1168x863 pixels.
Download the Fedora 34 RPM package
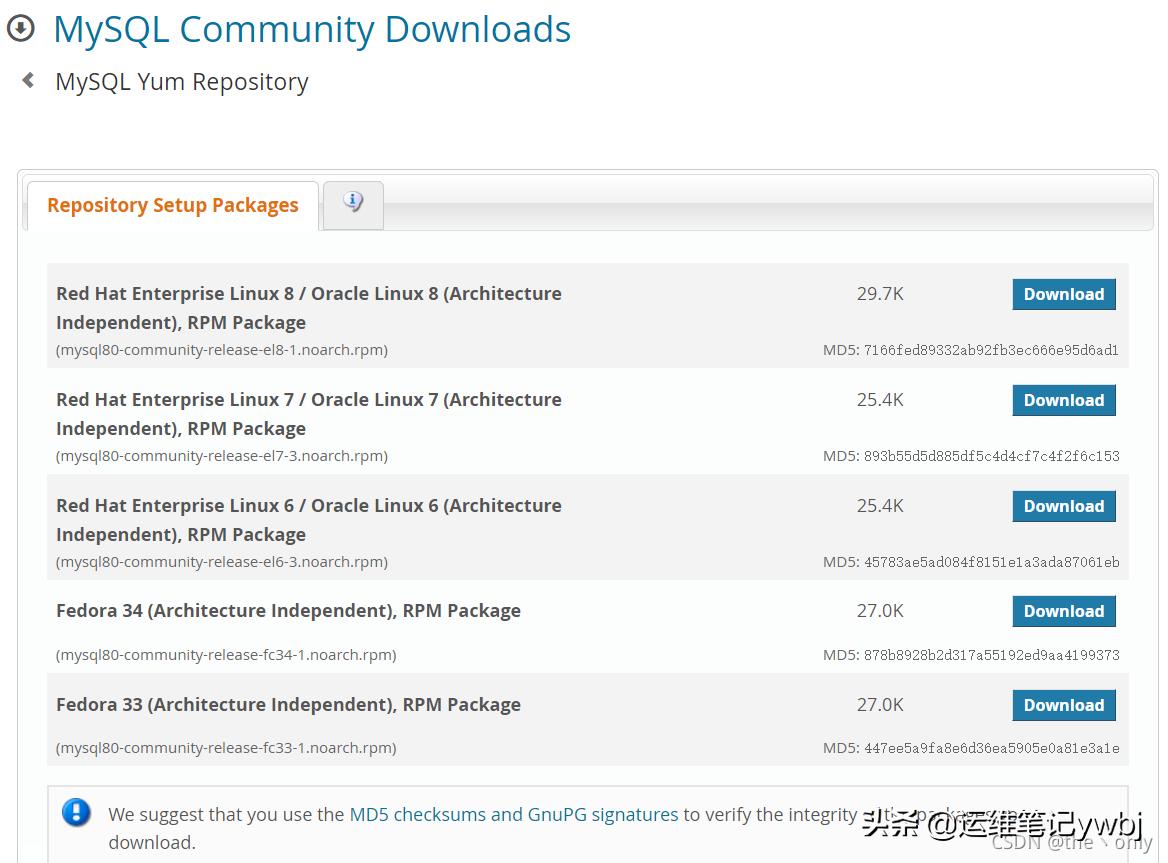1063,611
